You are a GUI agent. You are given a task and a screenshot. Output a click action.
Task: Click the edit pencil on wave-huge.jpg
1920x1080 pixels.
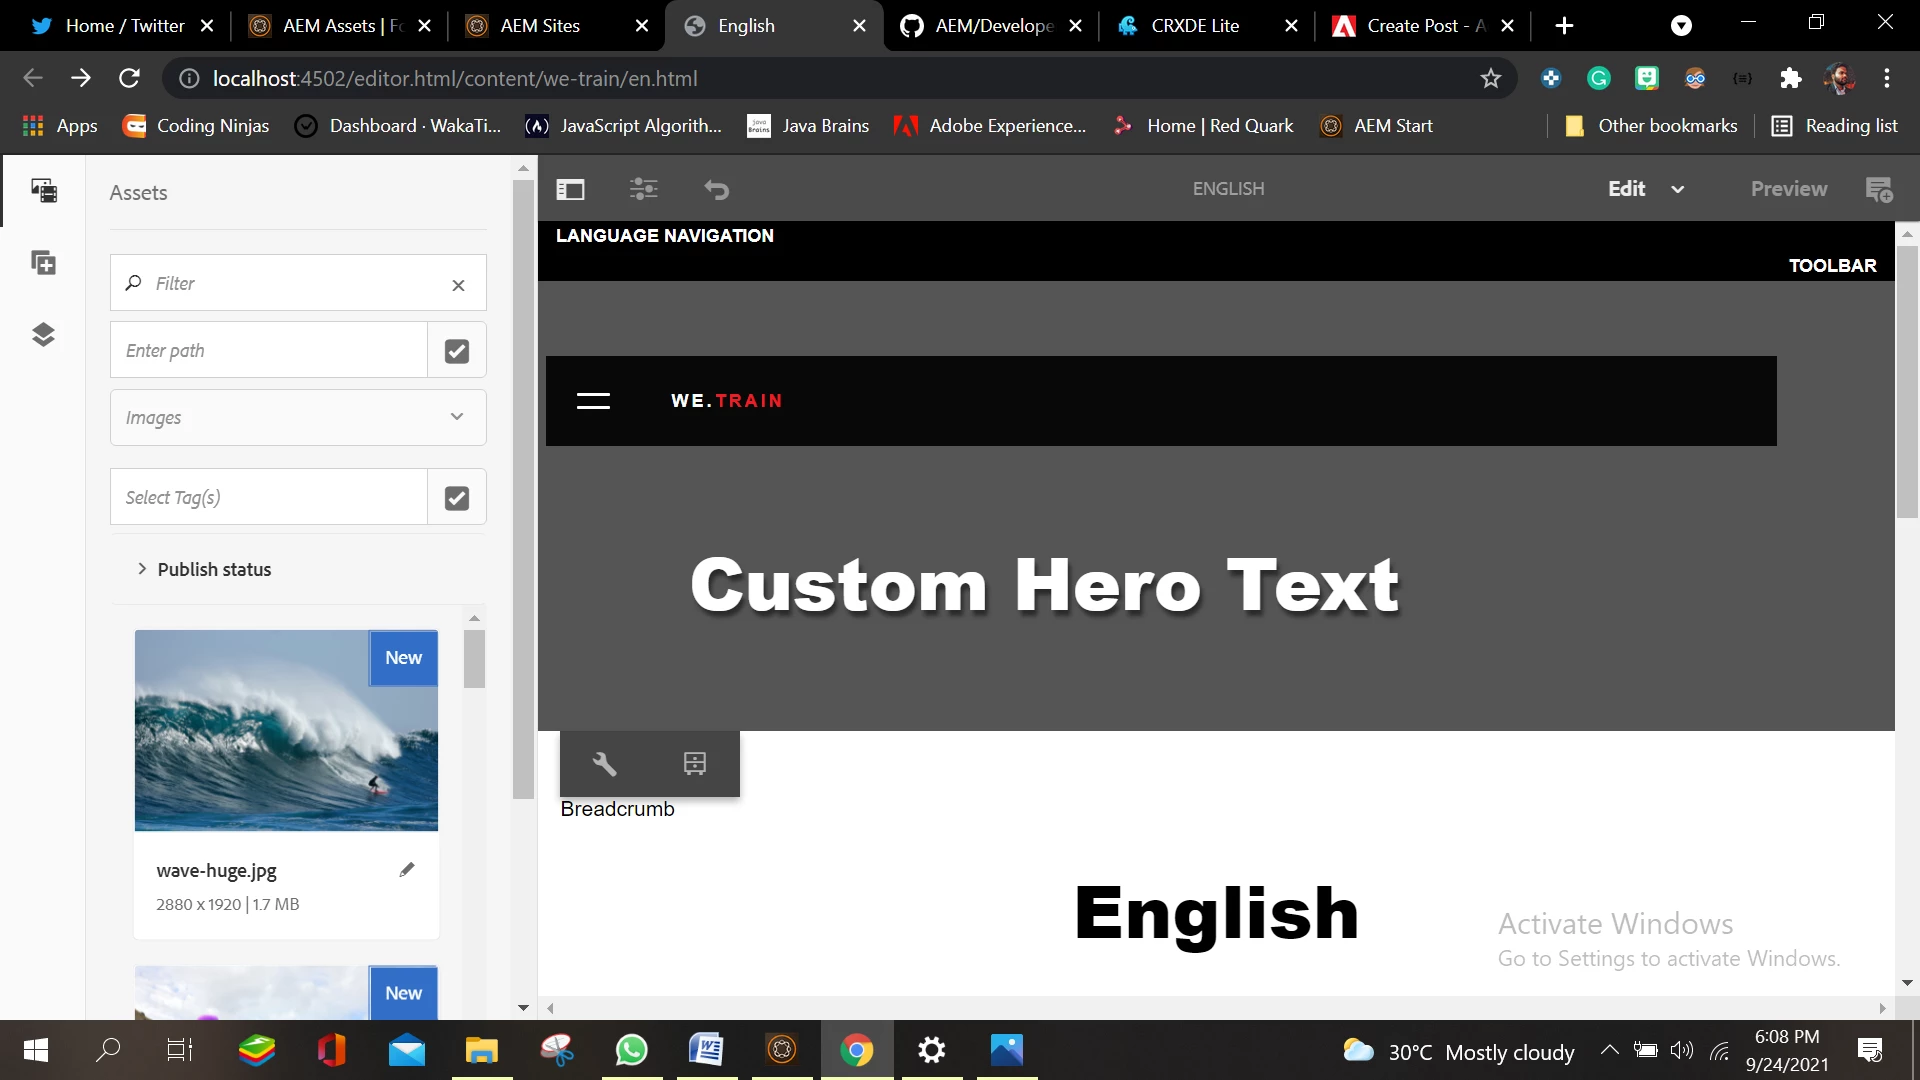pos(406,870)
